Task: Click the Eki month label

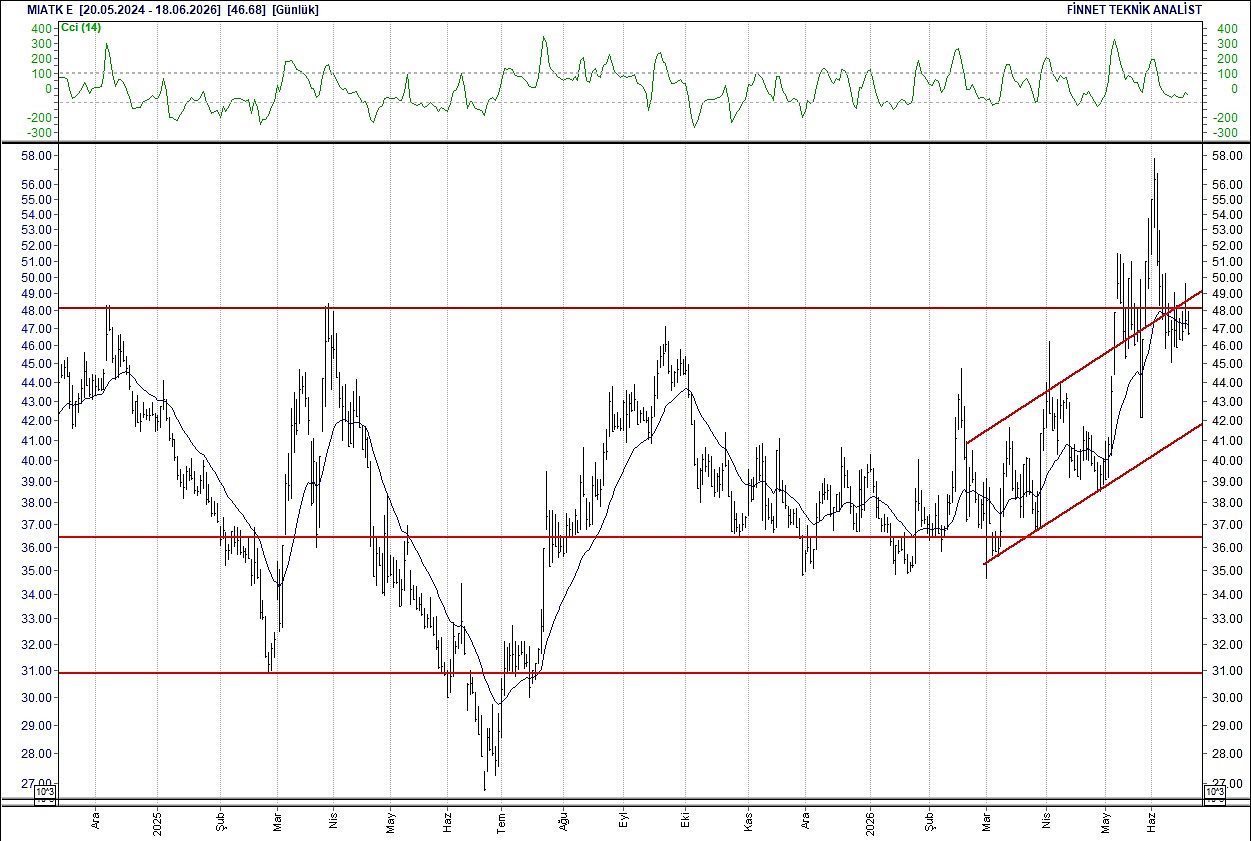Action: tap(685, 821)
